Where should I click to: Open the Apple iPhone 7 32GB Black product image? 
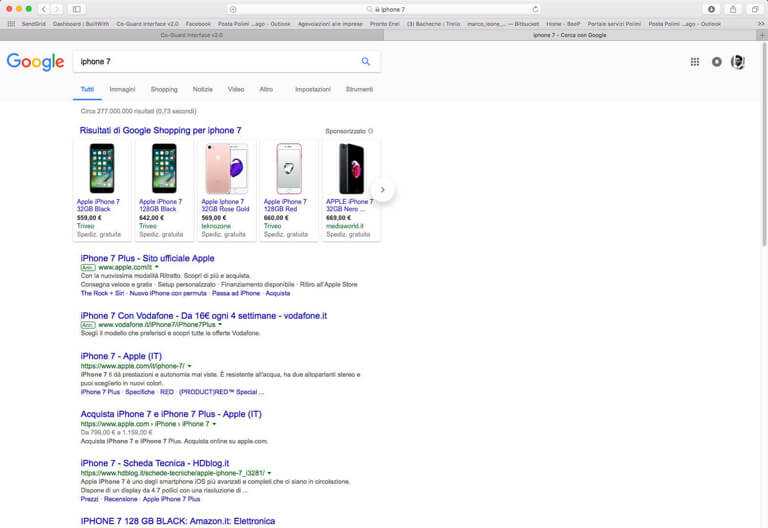coord(102,168)
